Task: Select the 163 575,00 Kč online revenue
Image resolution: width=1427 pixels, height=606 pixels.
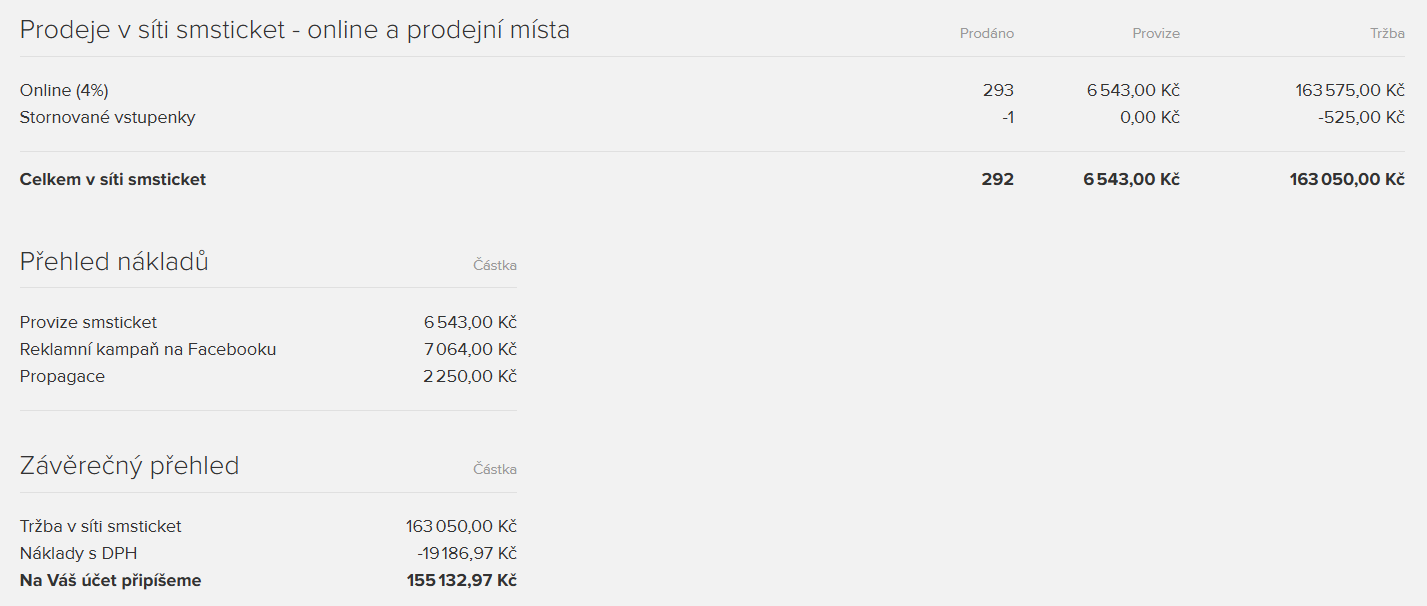Action: pyautogui.click(x=1350, y=90)
